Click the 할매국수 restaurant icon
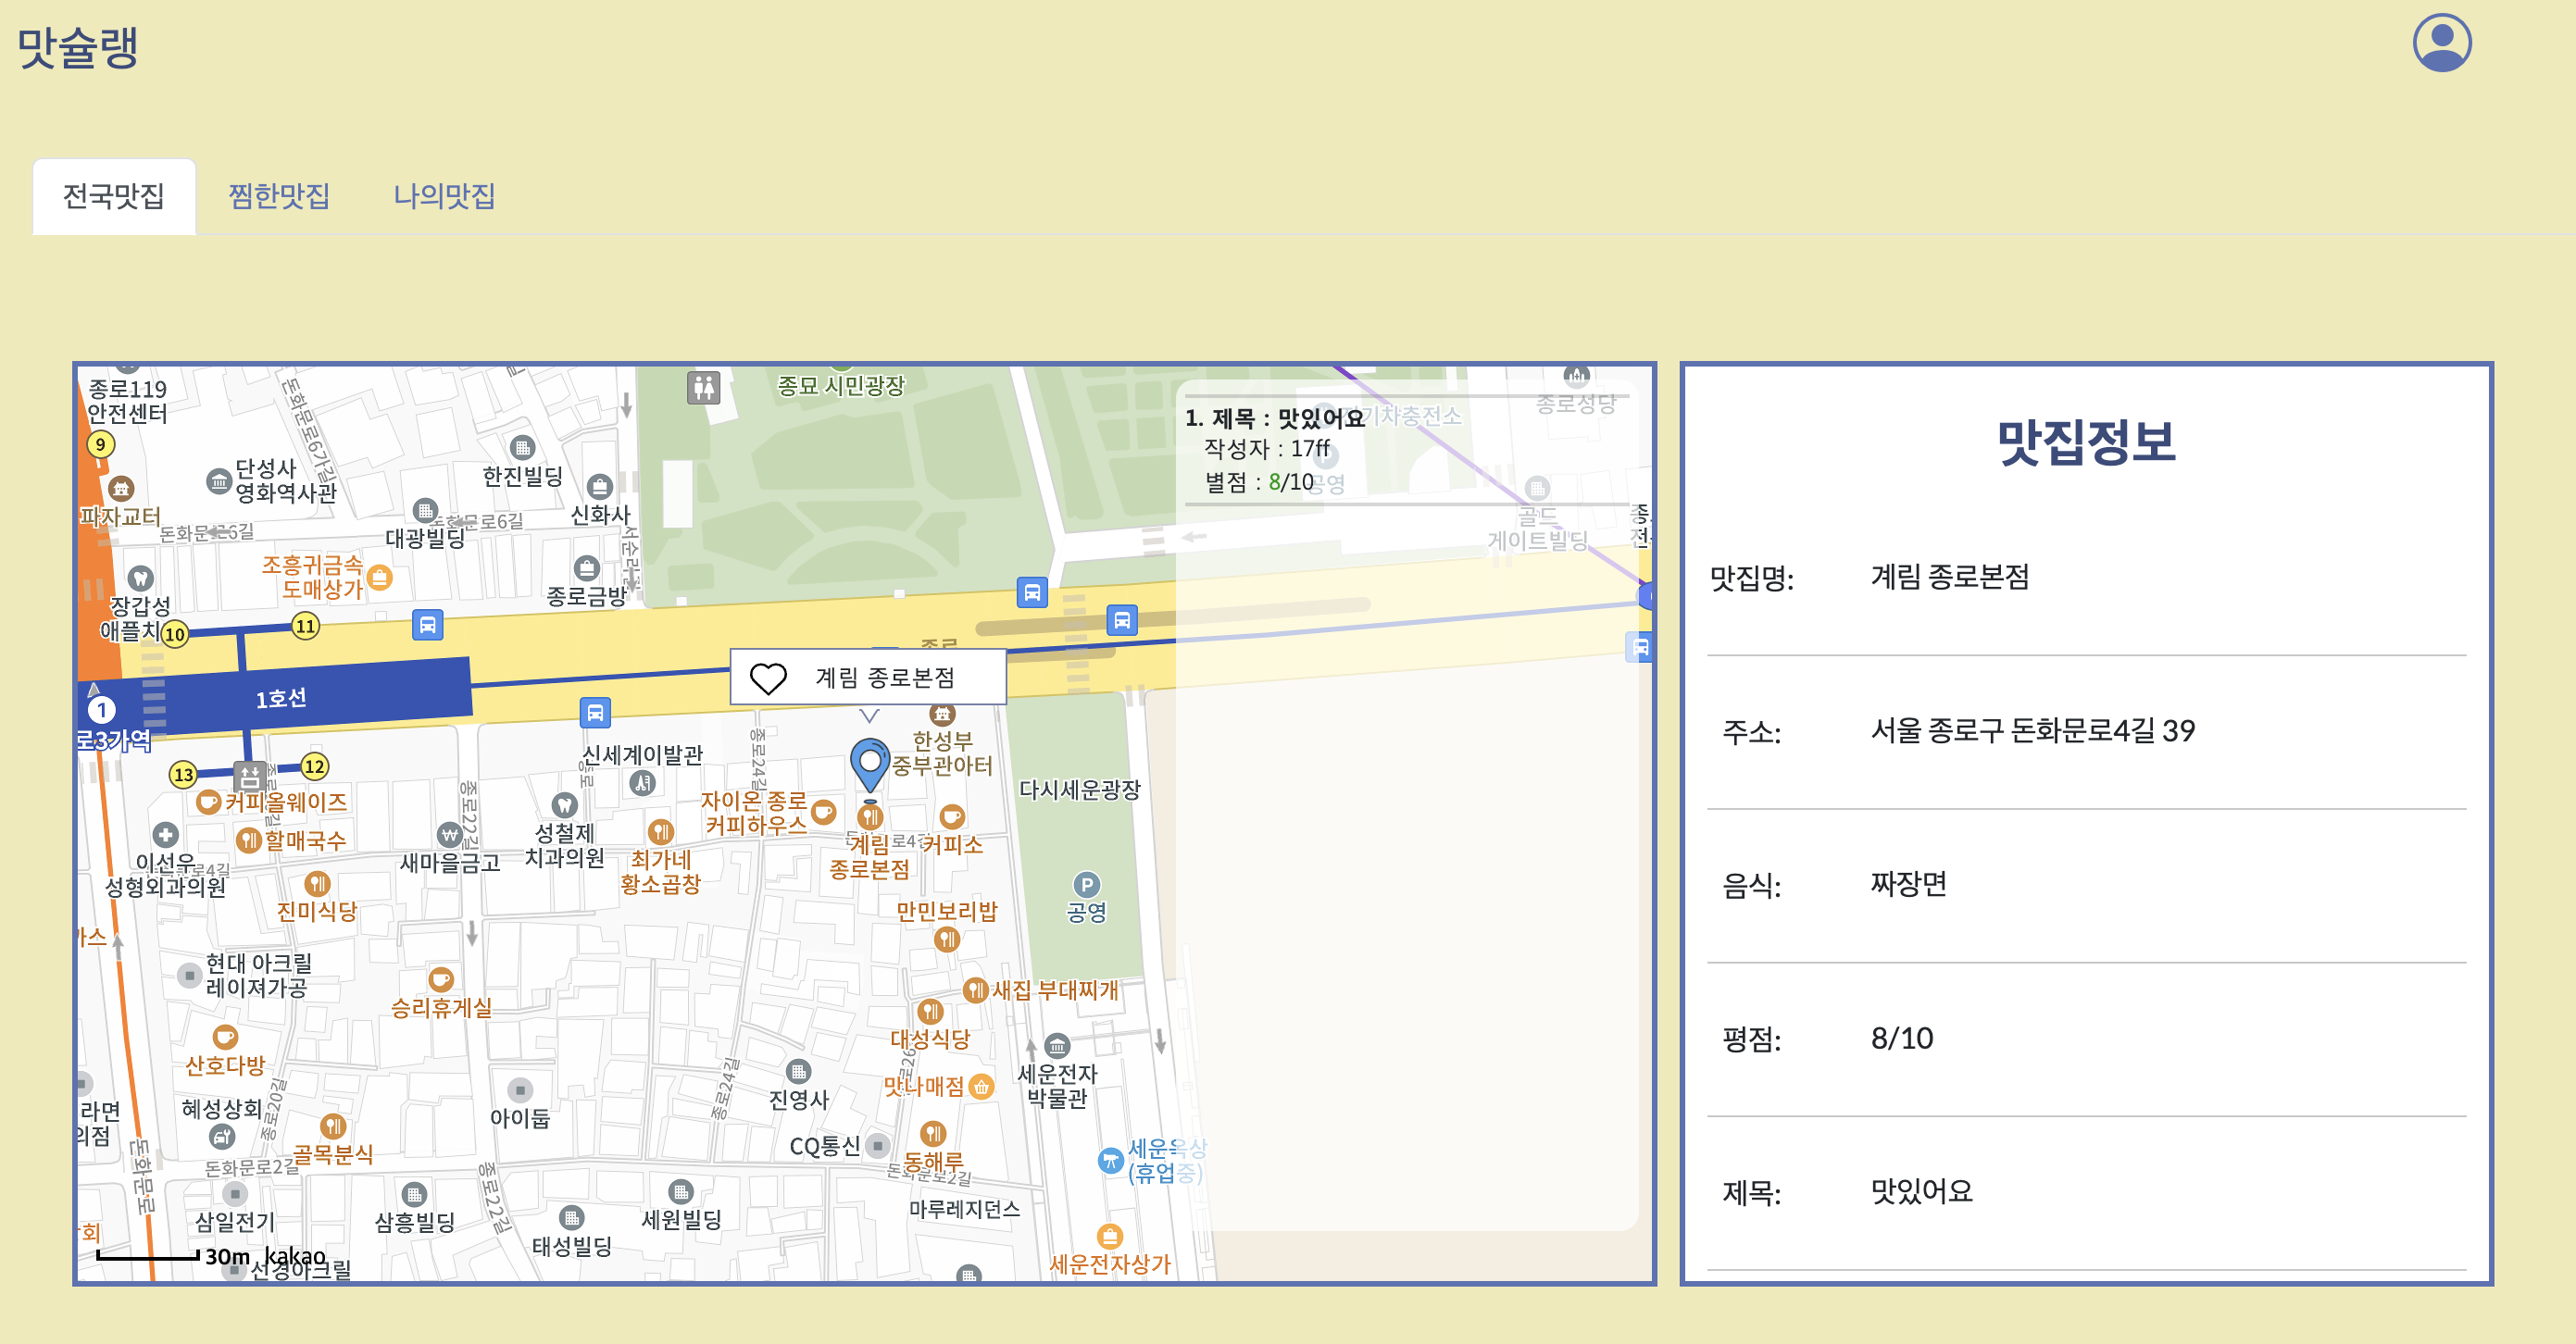The image size is (2576, 1344). 248,840
